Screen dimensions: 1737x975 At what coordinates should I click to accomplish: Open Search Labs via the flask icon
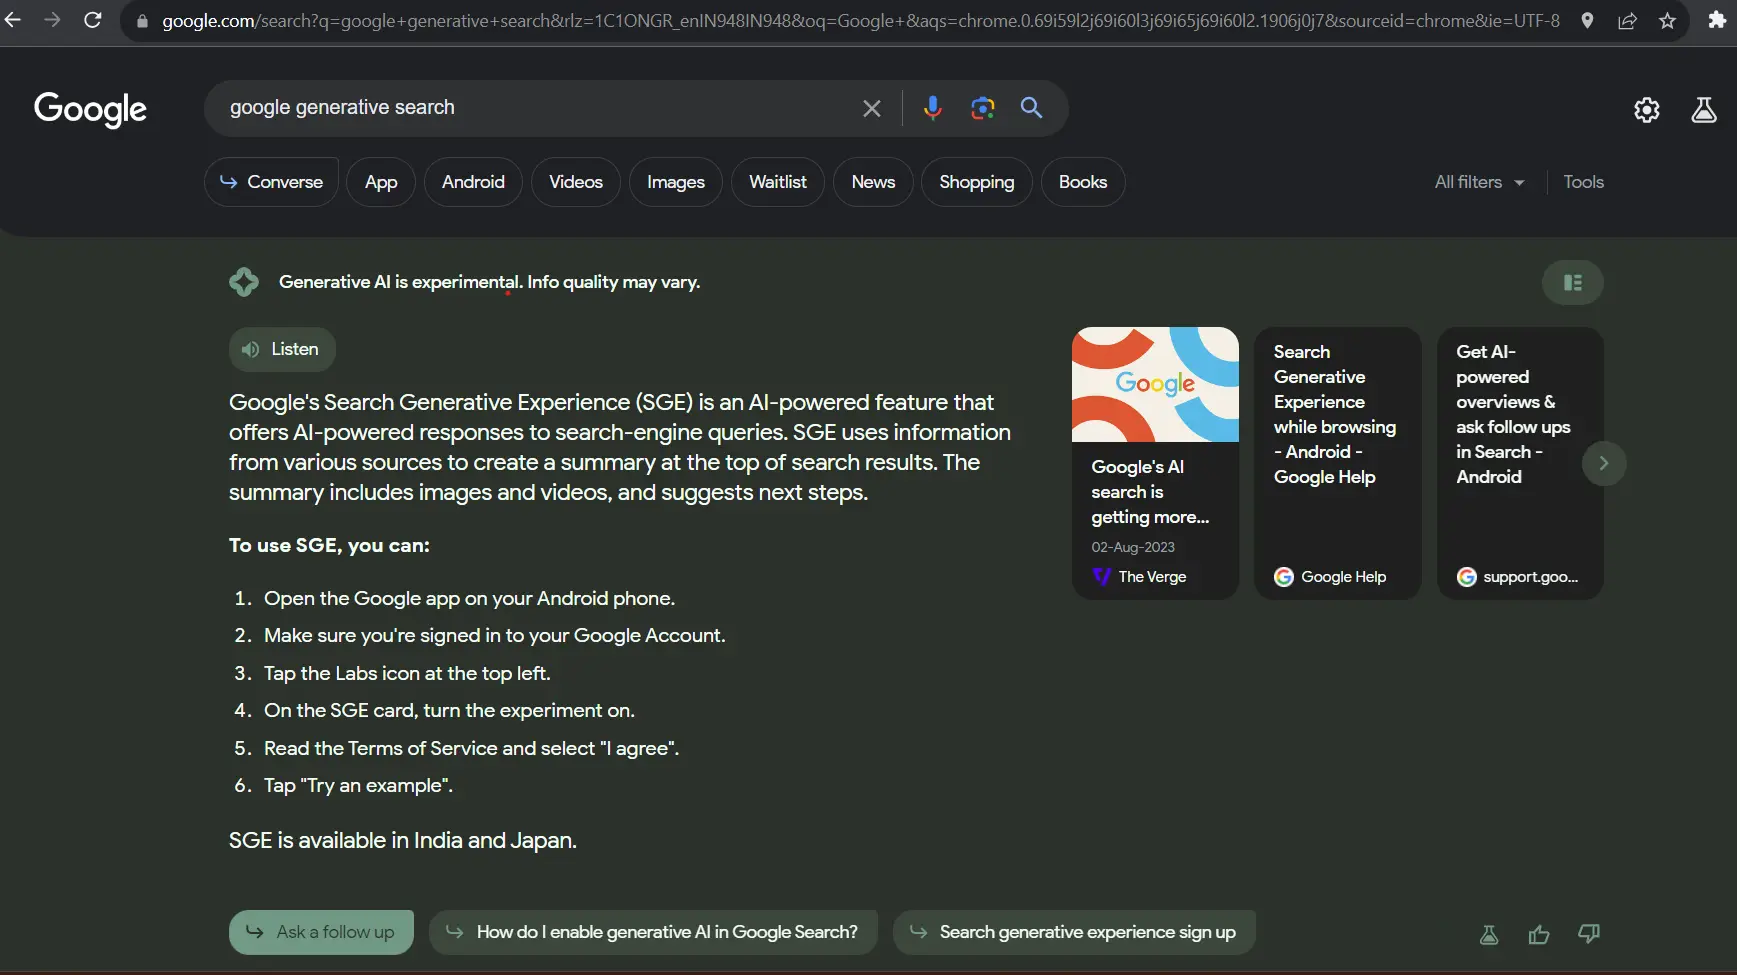pyautogui.click(x=1704, y=110)
